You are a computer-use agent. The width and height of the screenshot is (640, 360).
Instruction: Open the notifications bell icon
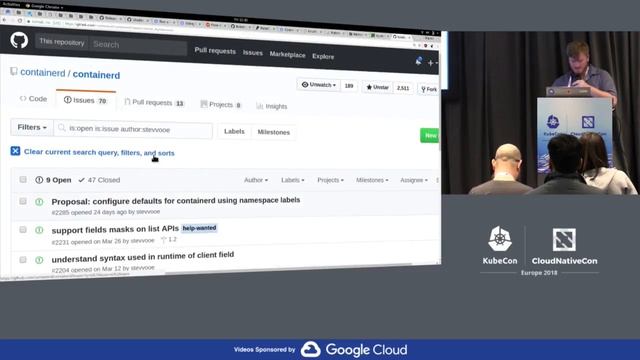click(x=418, y=62)
